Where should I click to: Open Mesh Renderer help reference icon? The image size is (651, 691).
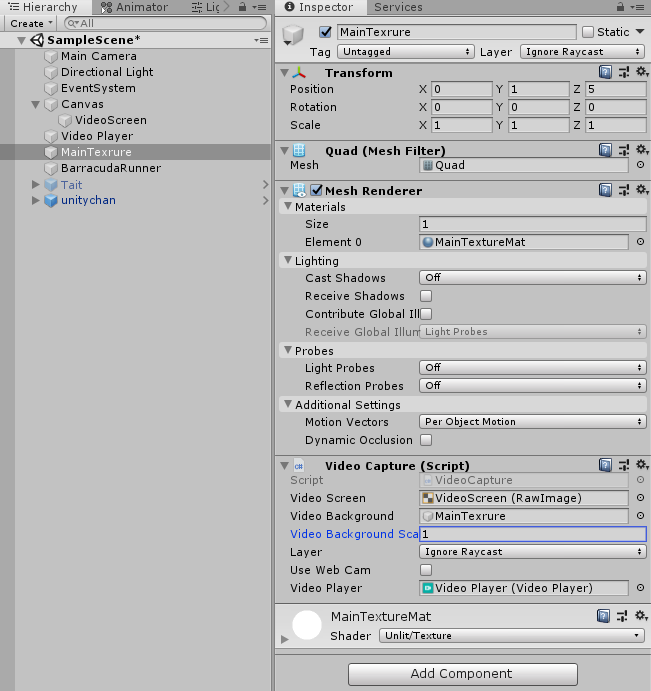(605, 190)
